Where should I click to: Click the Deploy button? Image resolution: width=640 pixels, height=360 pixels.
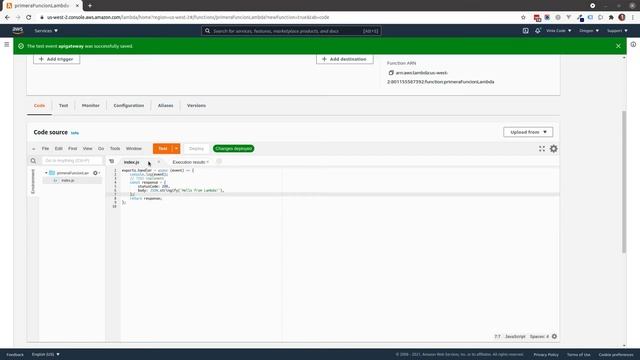(196, 149)
